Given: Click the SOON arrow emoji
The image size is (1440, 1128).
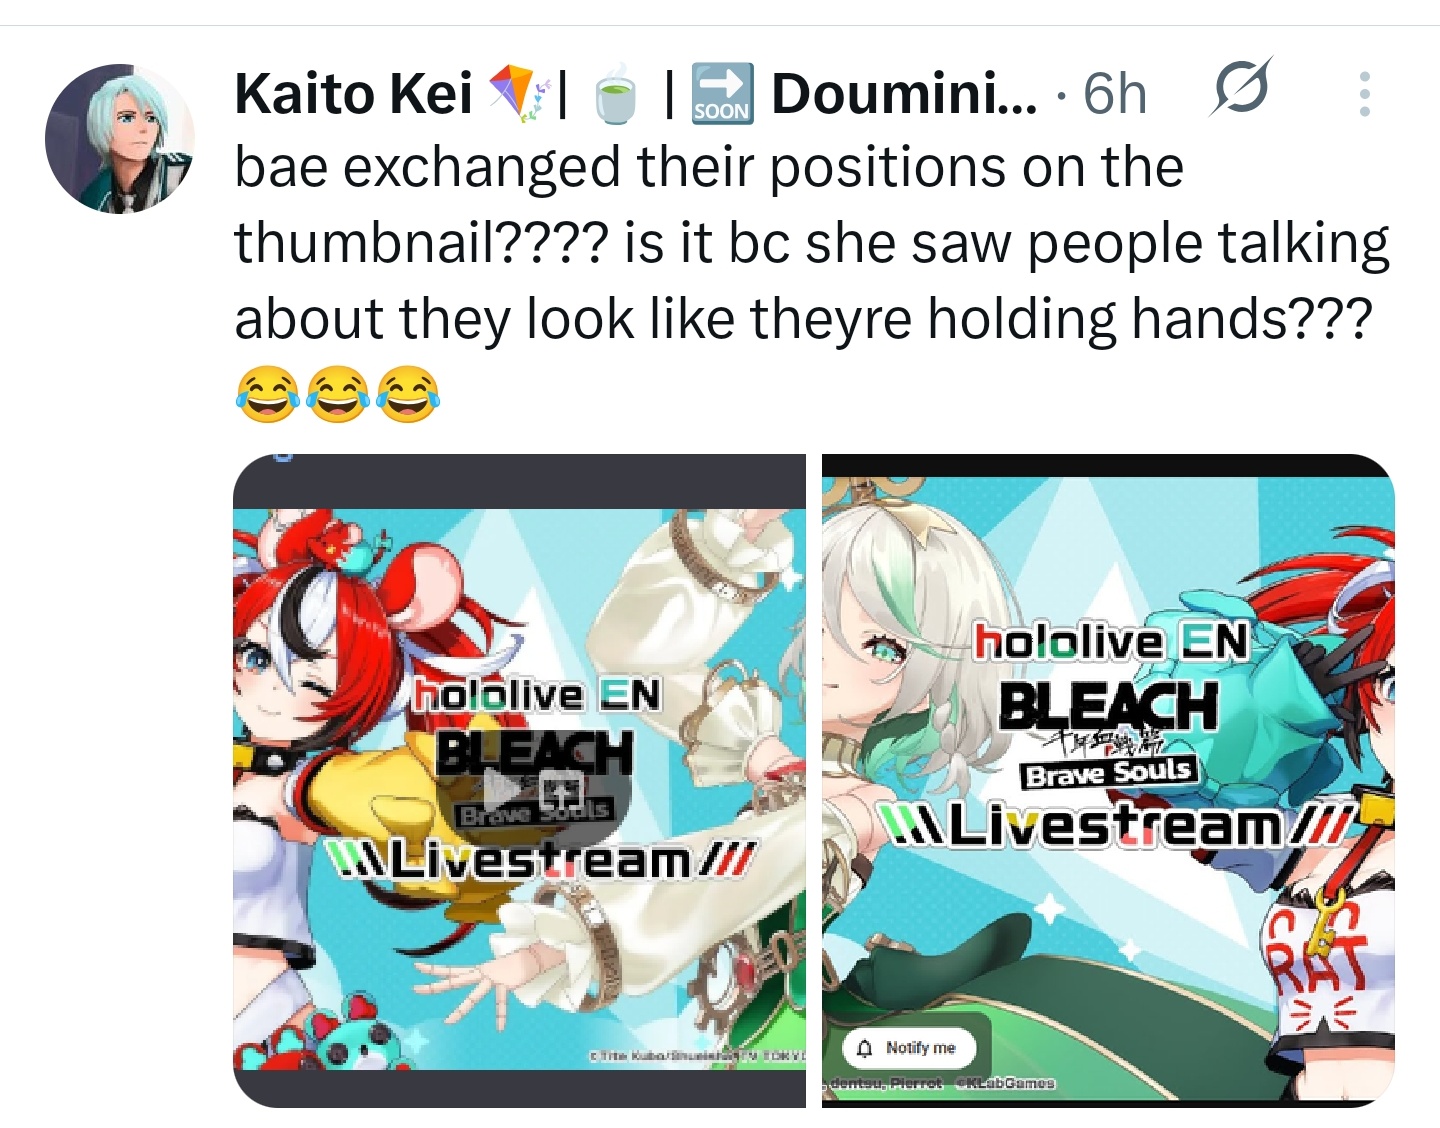Looking at the screenshot, I should (722, 93).
